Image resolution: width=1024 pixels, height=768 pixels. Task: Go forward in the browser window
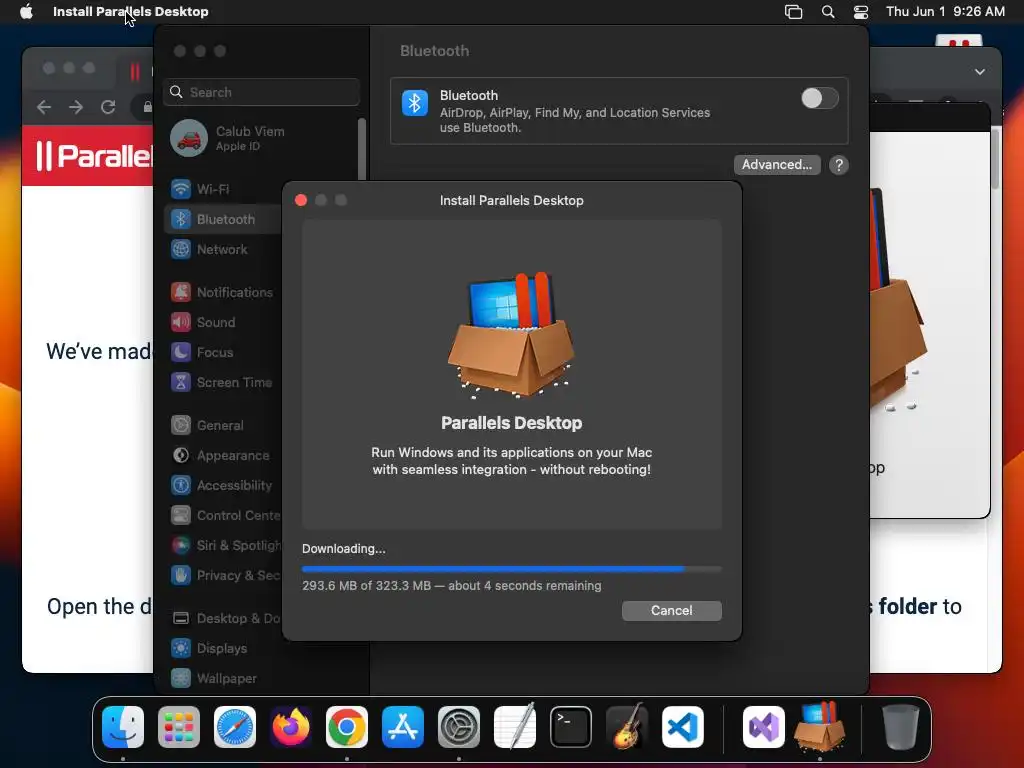point(76,107)
